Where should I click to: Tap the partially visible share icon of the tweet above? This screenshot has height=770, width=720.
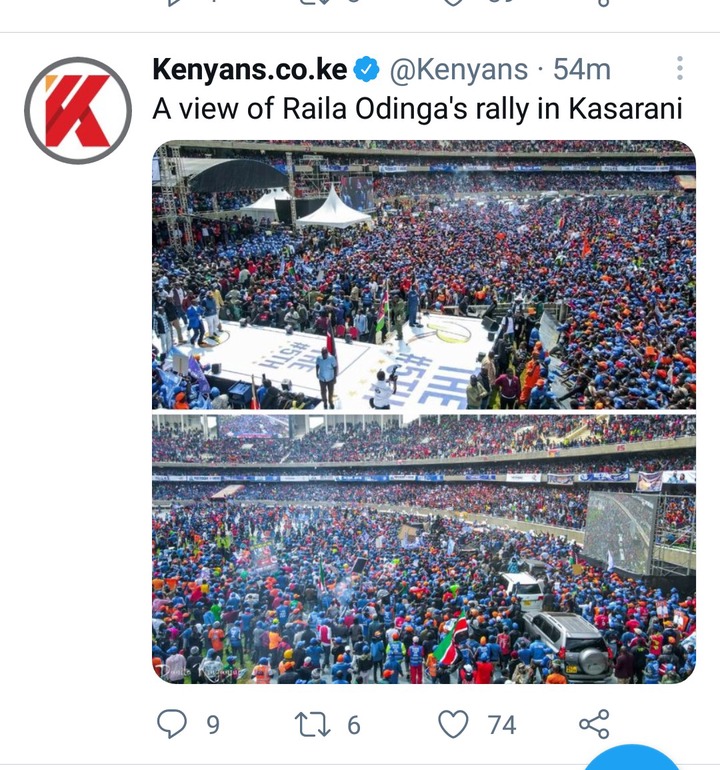point(604,3)
